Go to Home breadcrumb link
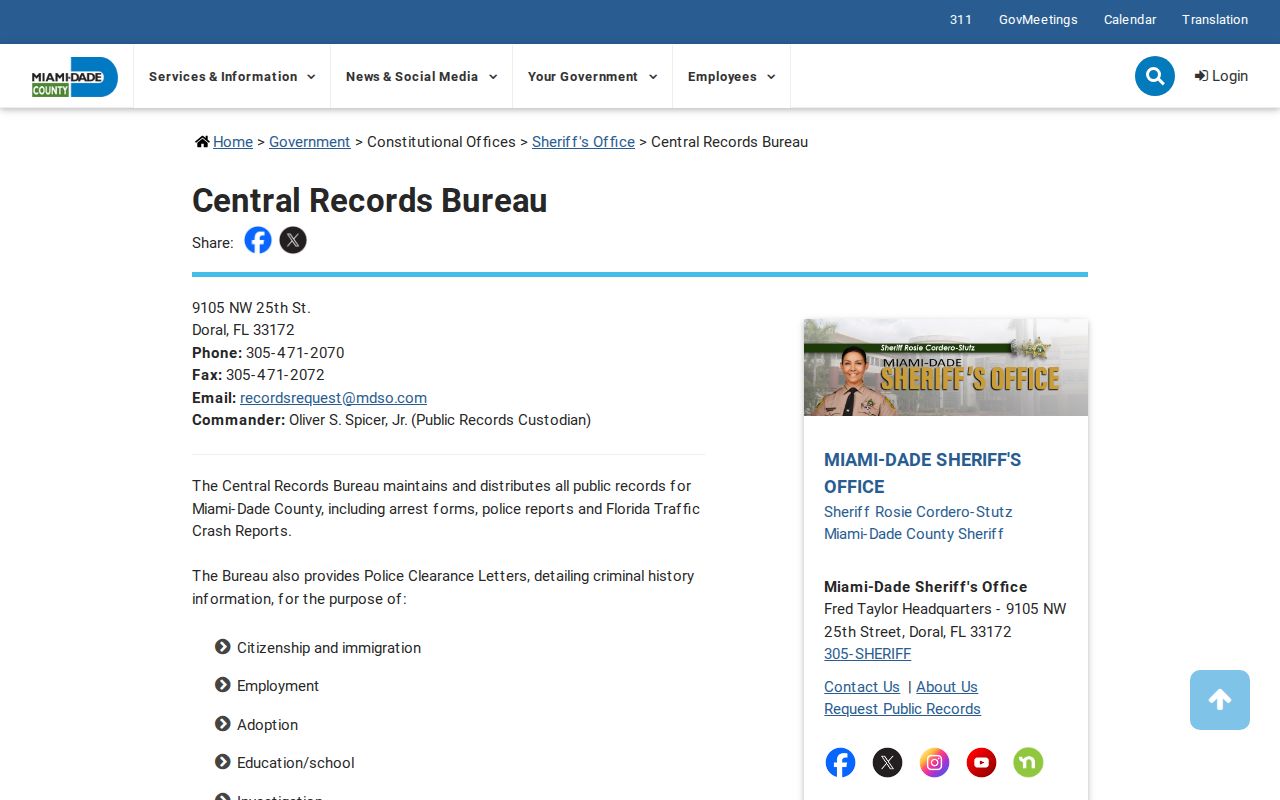Image resolution: width=1280 pixels, height=800 pixels. tap(233, 142)
